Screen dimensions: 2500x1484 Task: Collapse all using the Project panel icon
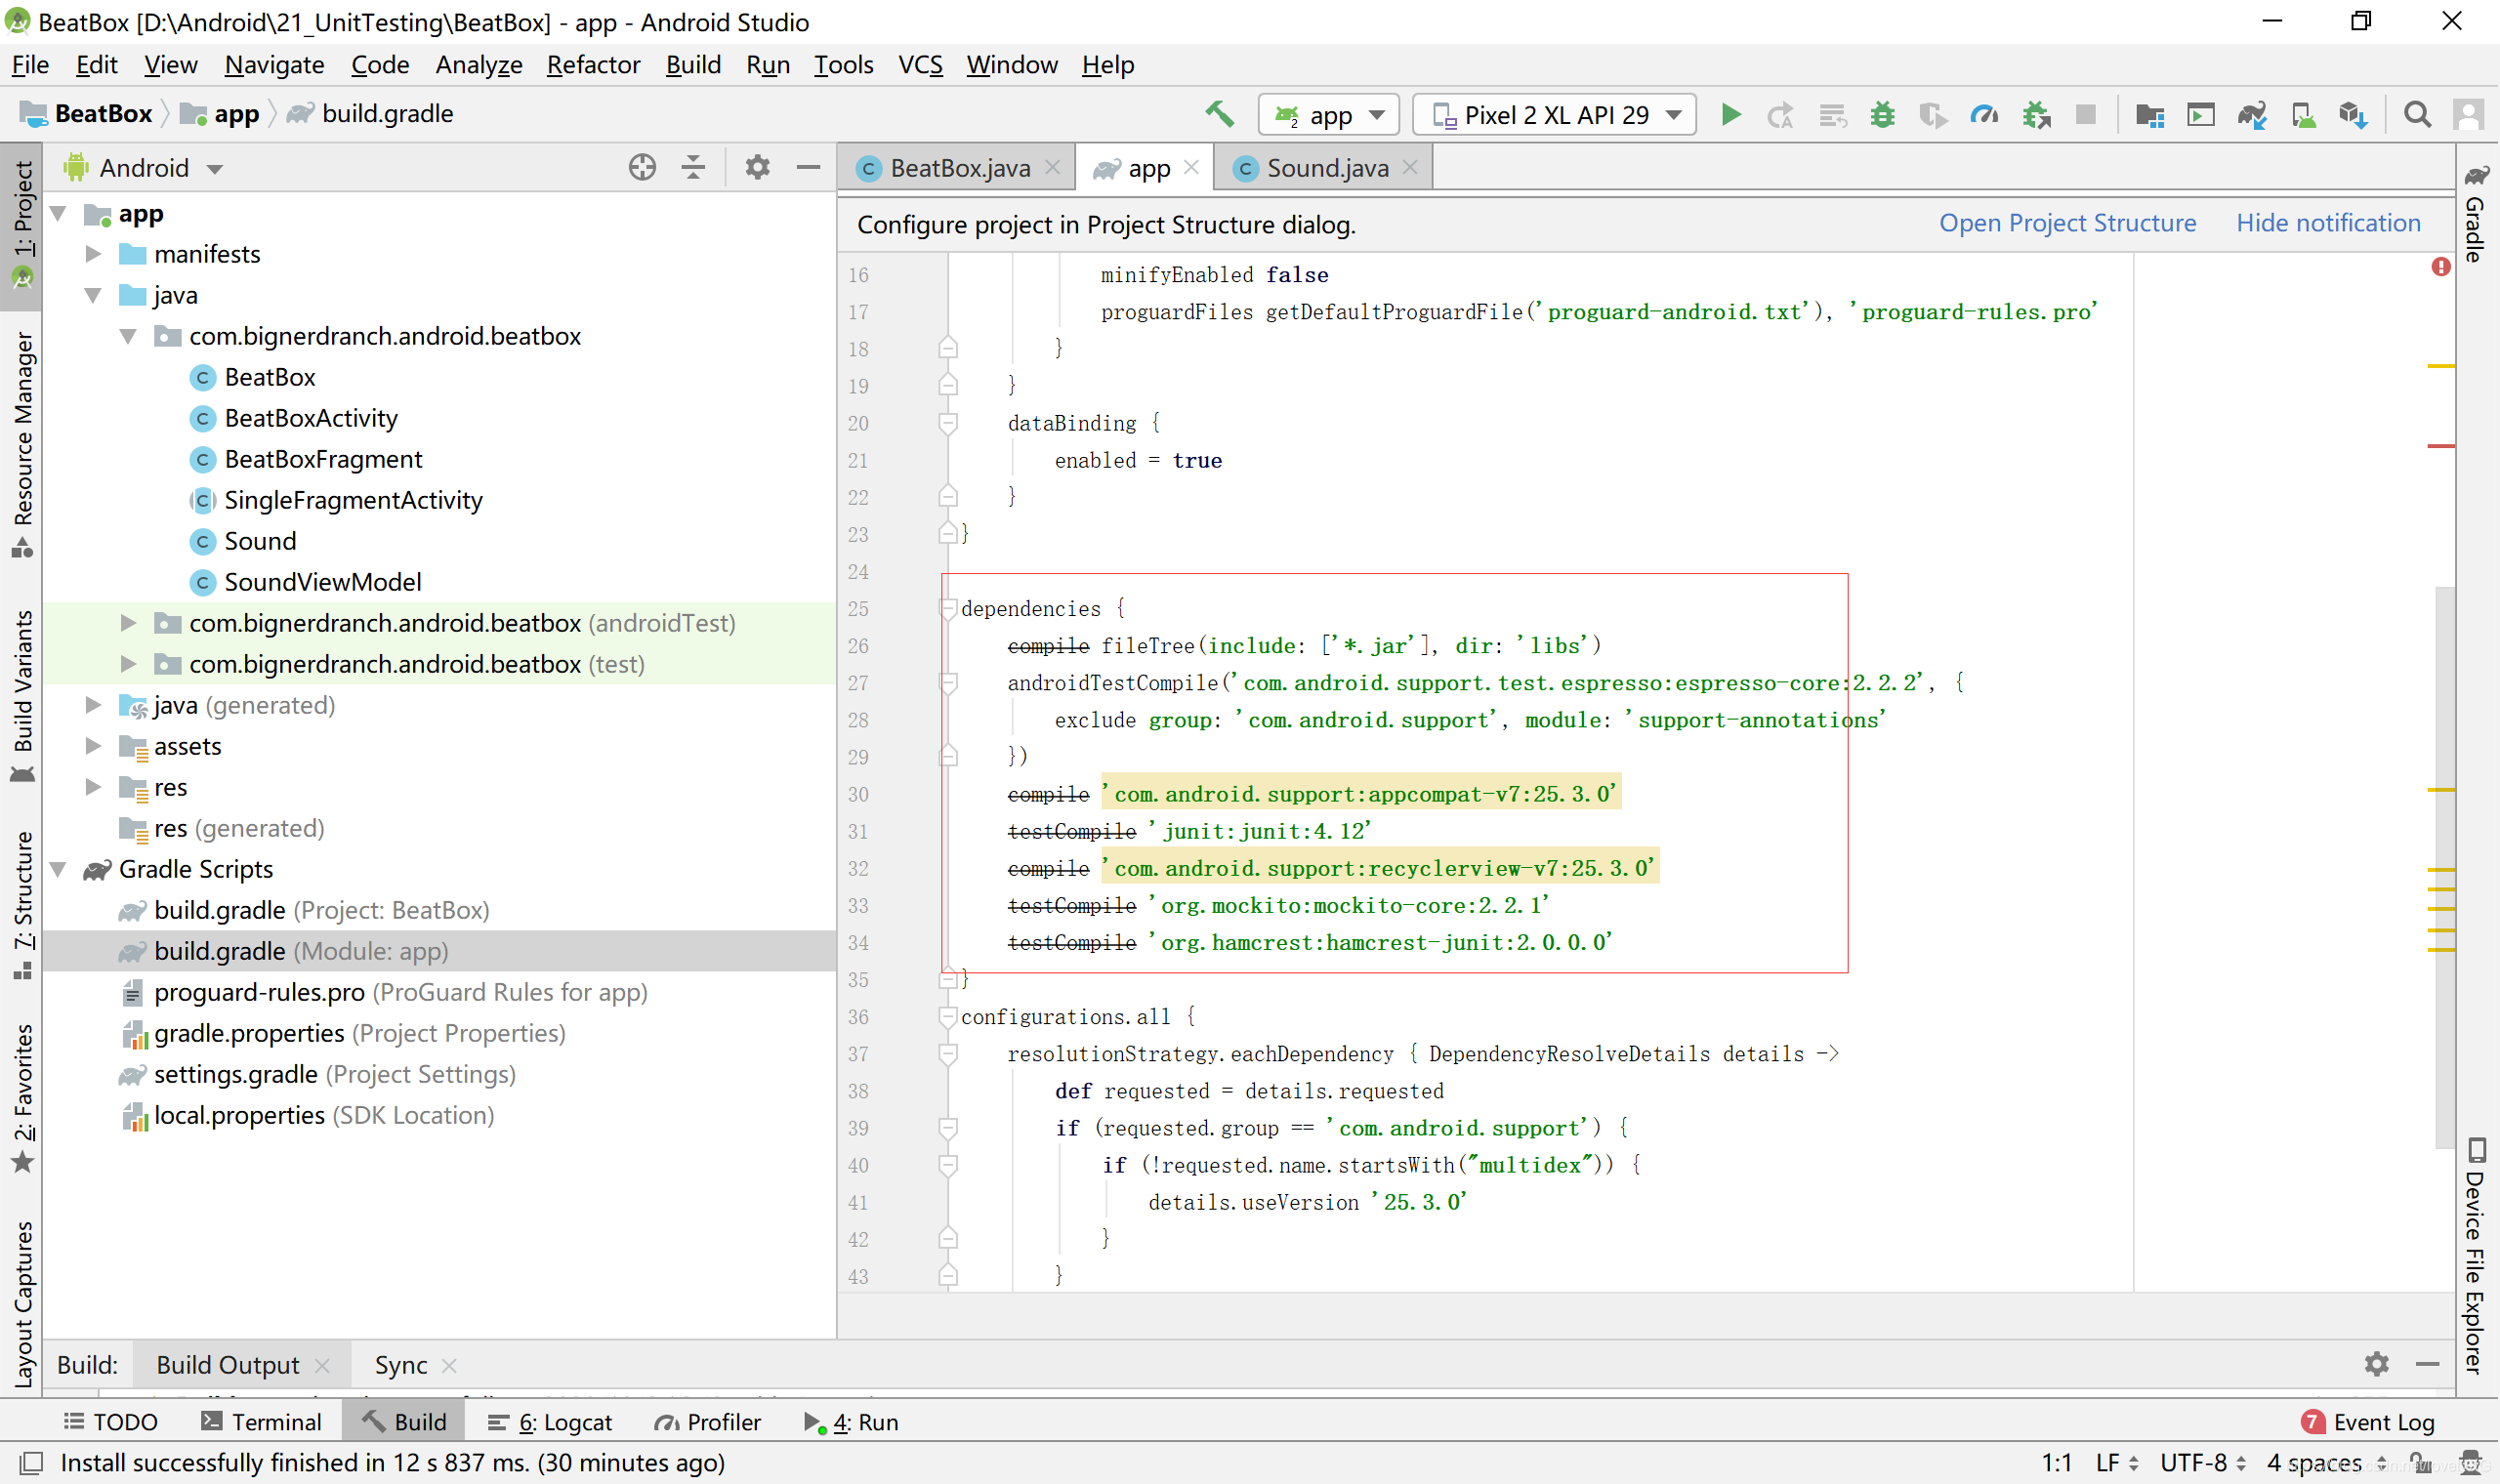(x=693, y=167)
